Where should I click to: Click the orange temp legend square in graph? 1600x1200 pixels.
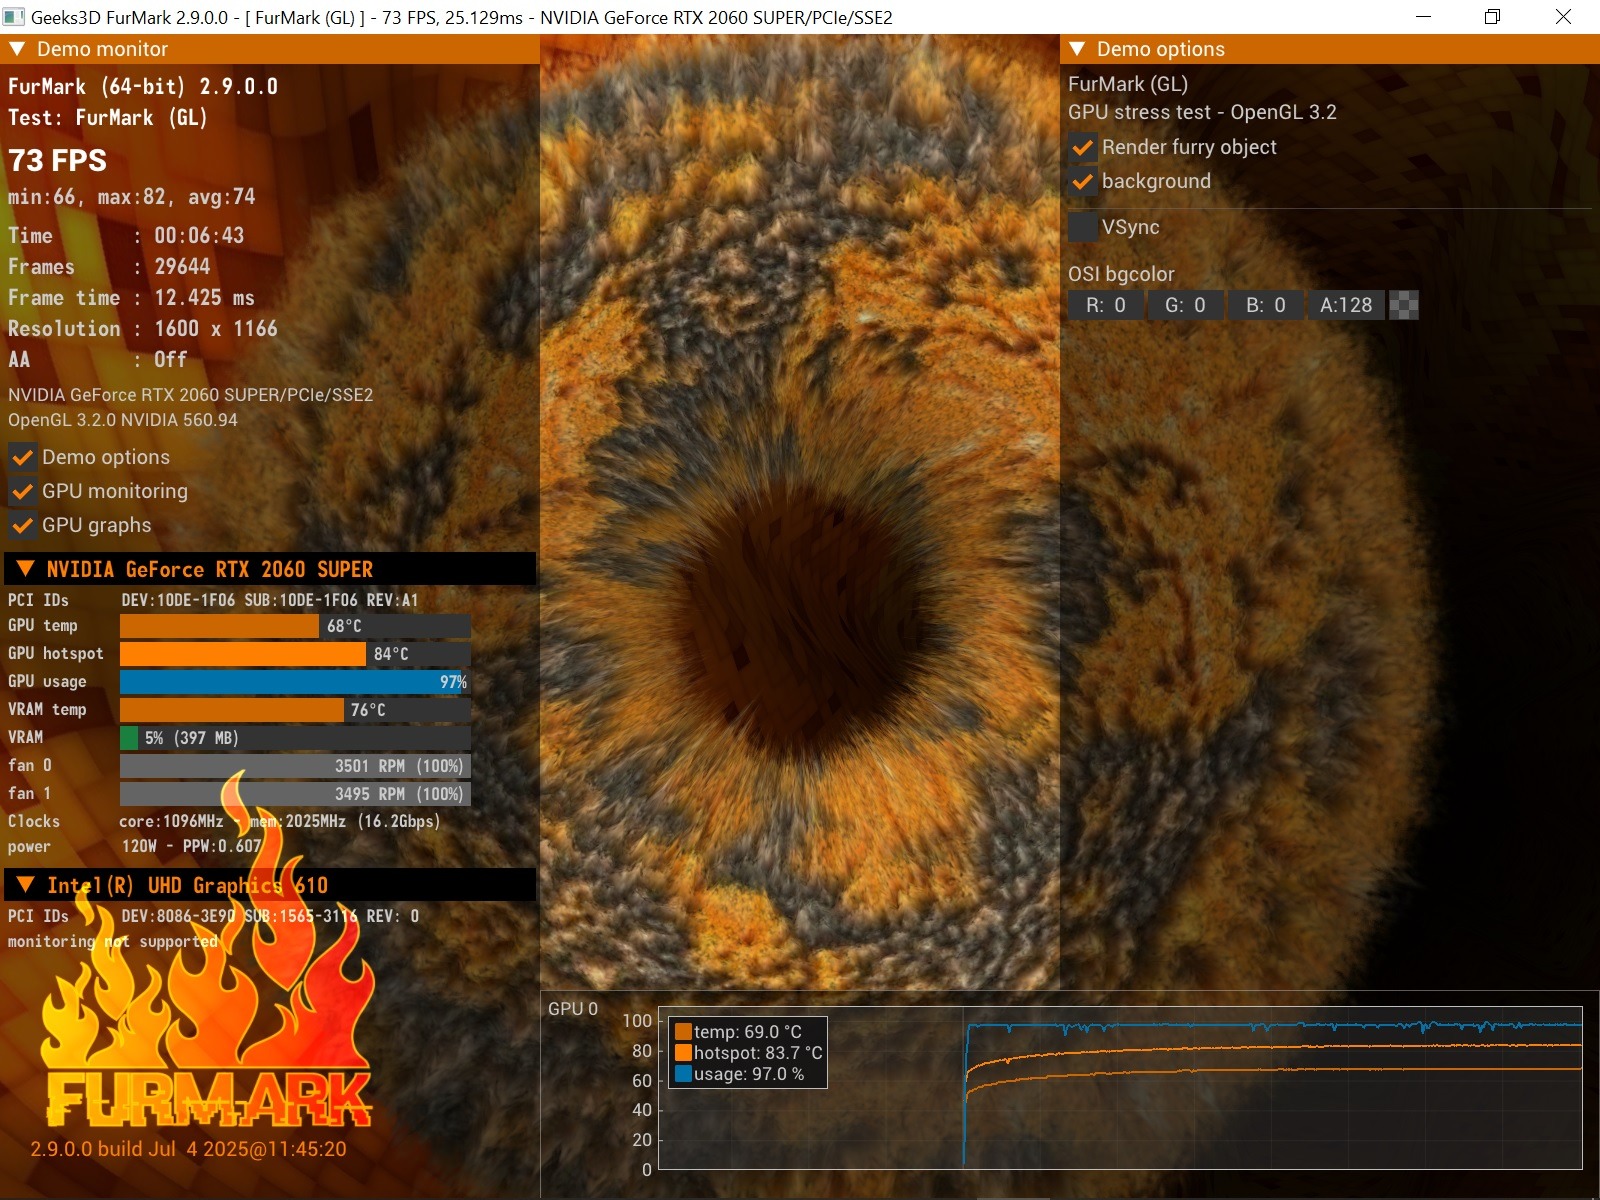tap(683, 1032)
